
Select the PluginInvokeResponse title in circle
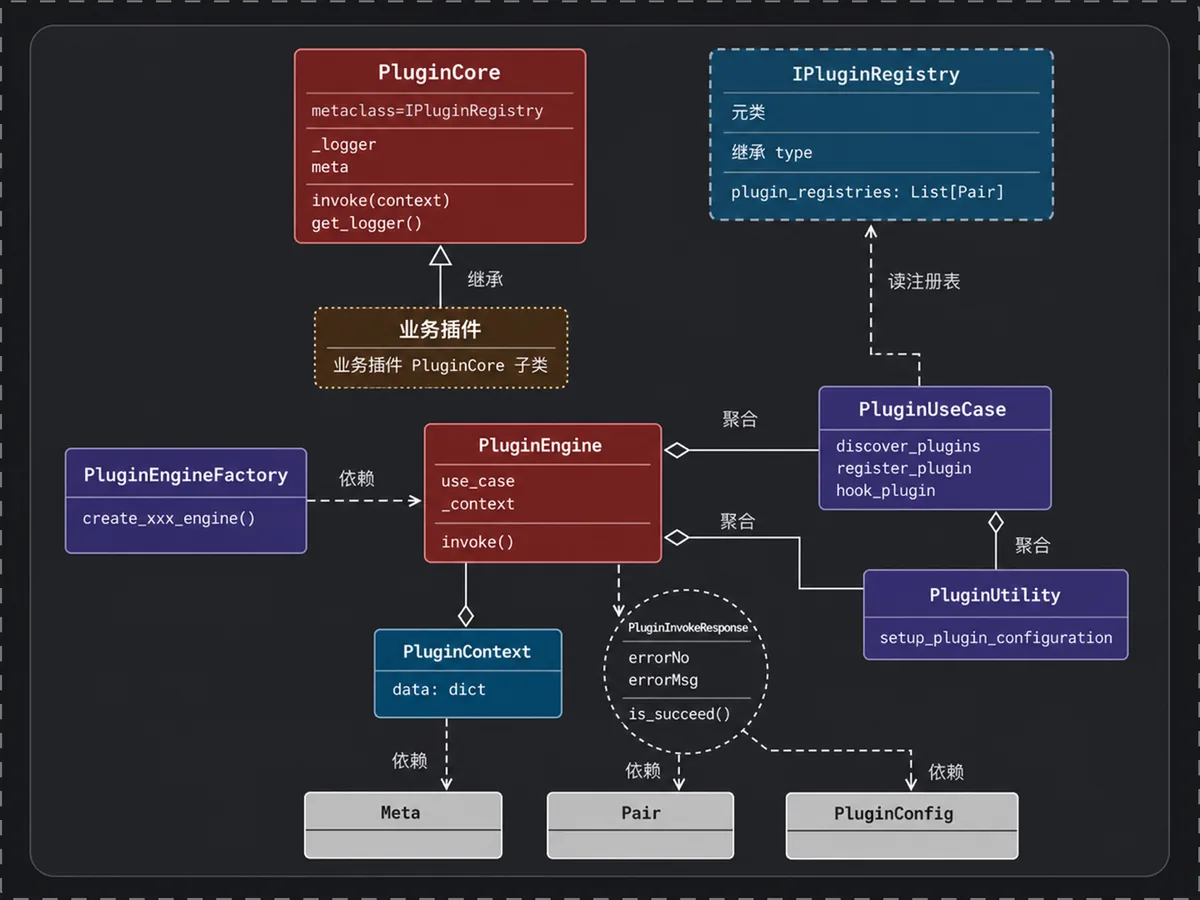688,627
